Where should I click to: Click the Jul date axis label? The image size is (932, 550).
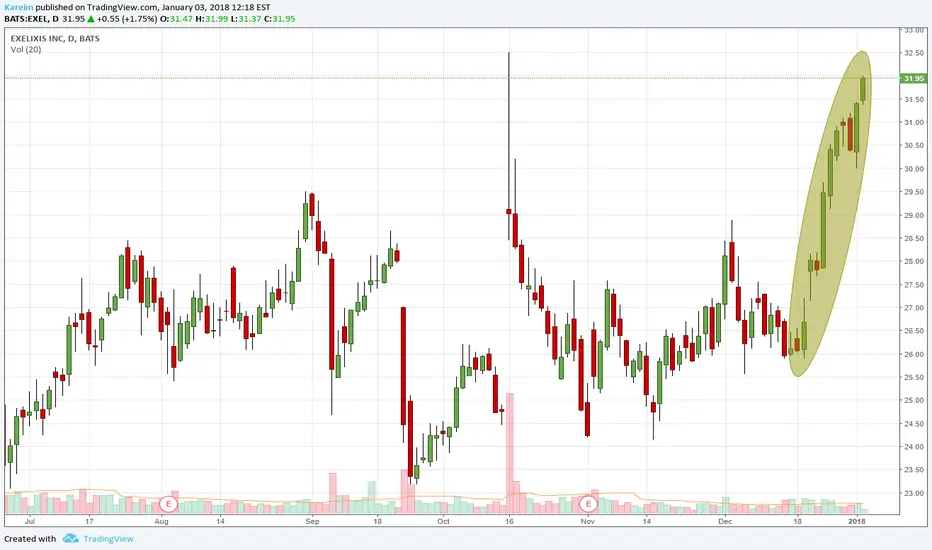(30, 521)
